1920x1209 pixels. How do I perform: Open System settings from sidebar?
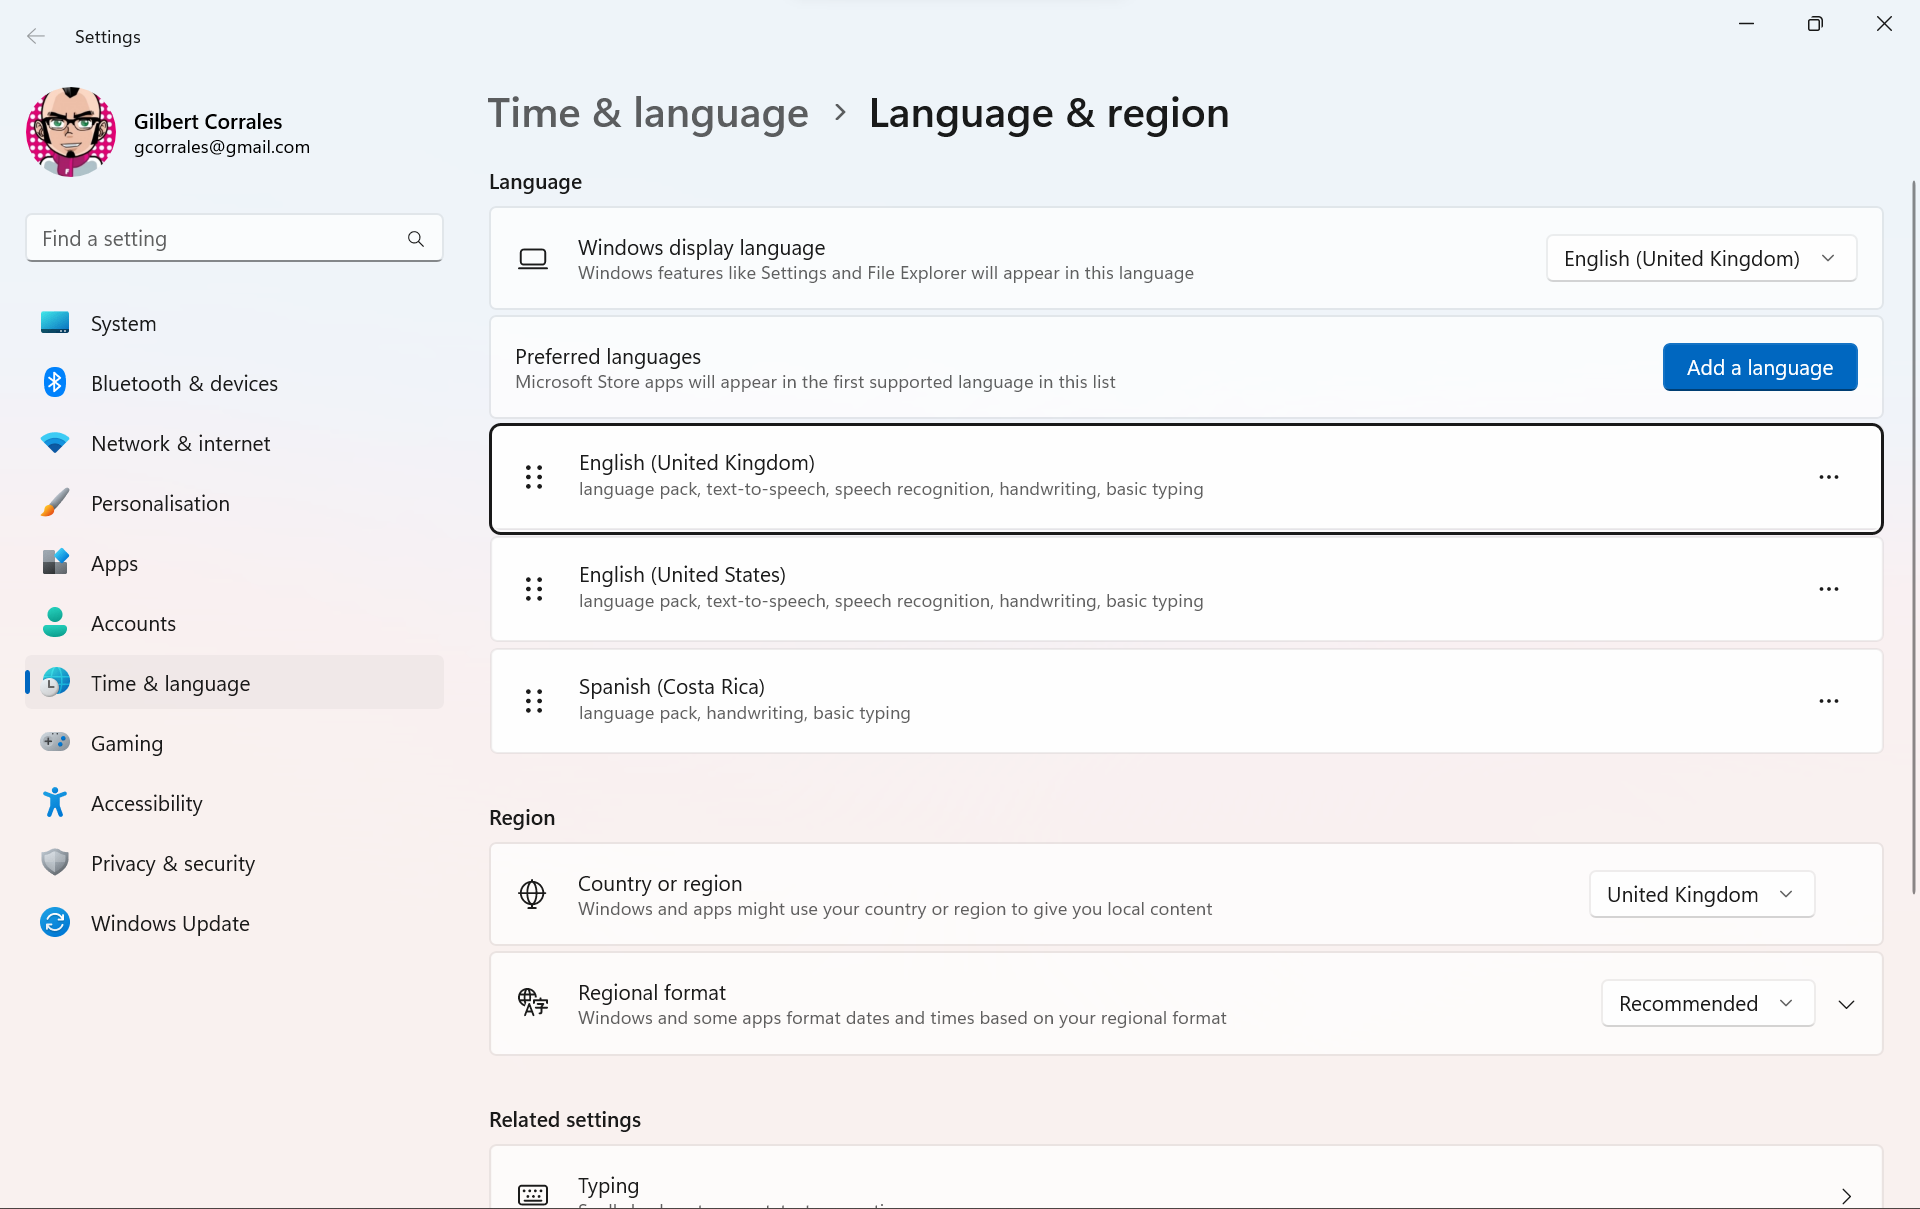click(x=123, y=323)
